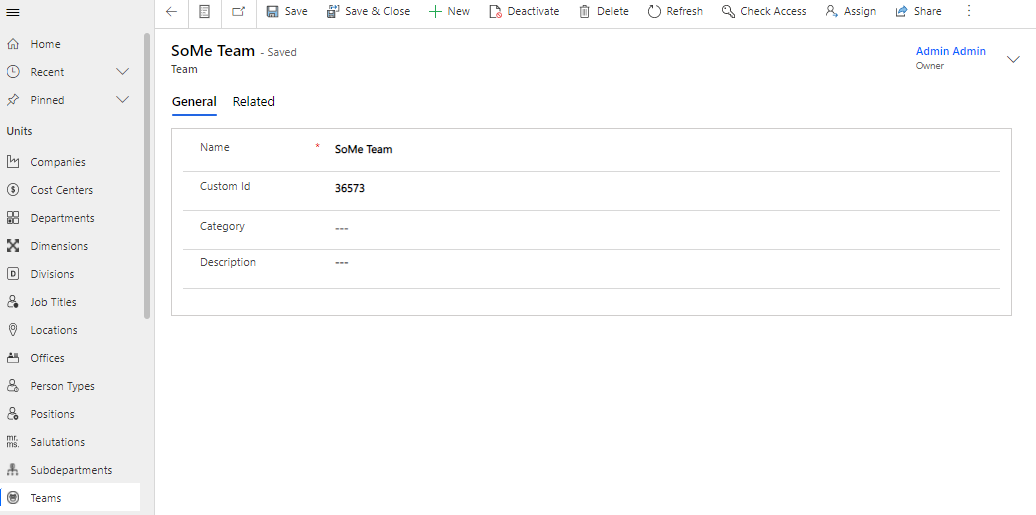Click the Save command
Screen dimensions: 1036x515
[x=286, y=12]
